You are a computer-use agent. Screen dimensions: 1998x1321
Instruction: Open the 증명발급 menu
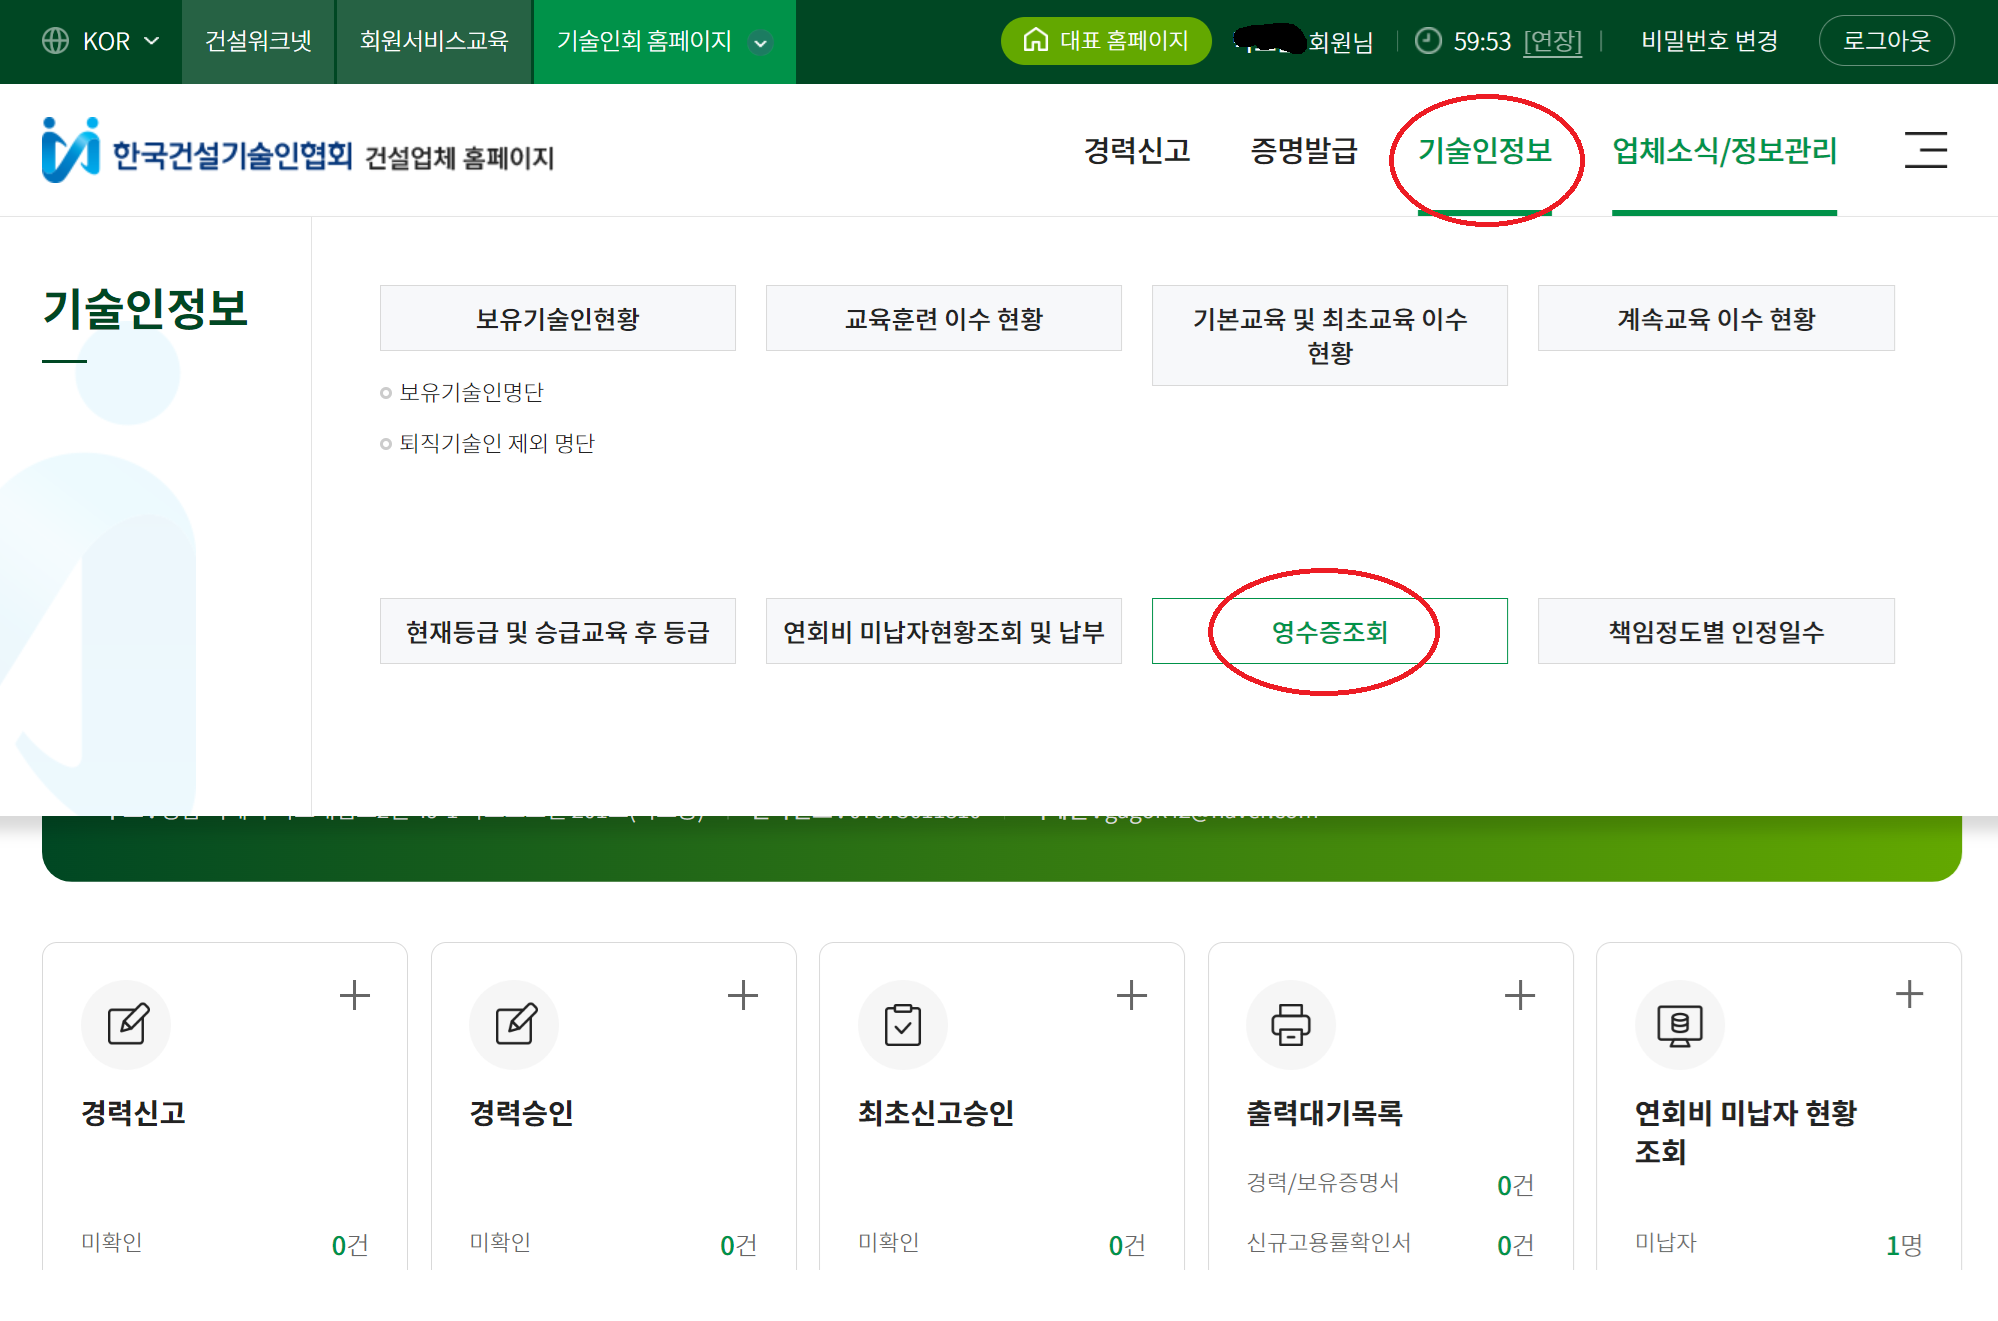[1304, 150]
